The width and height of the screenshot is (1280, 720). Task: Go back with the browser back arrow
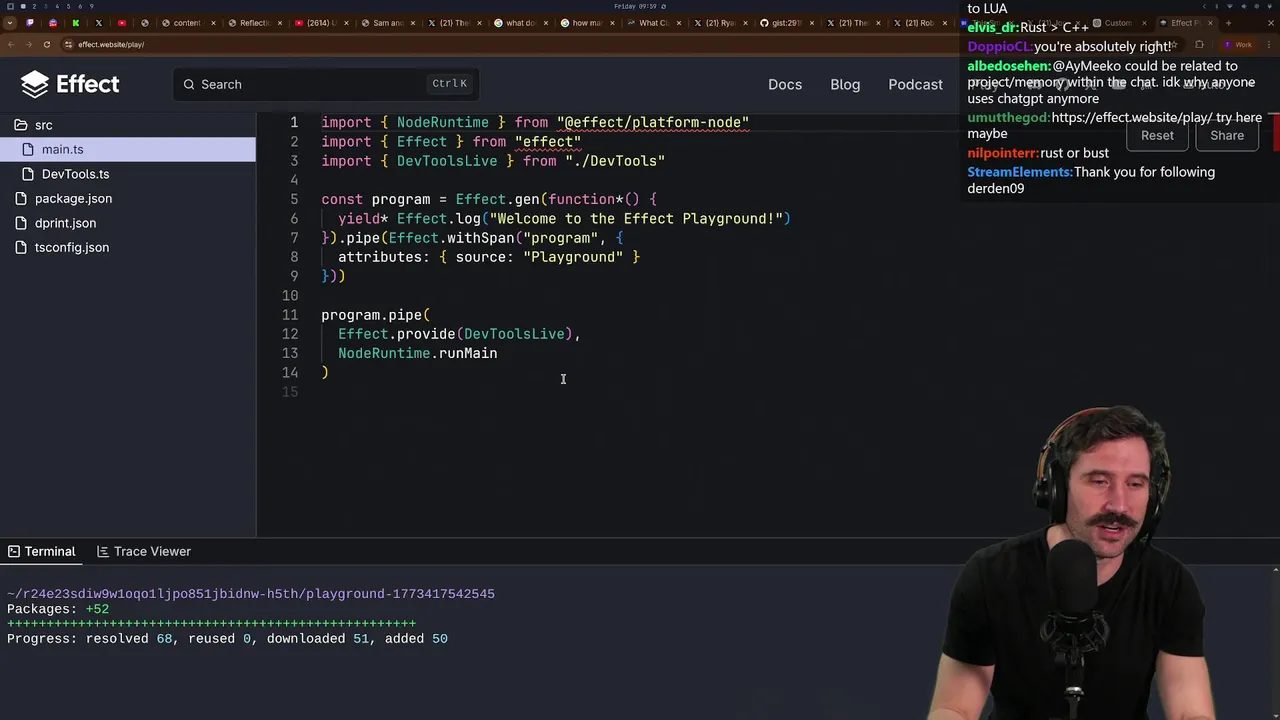point(11,44)
